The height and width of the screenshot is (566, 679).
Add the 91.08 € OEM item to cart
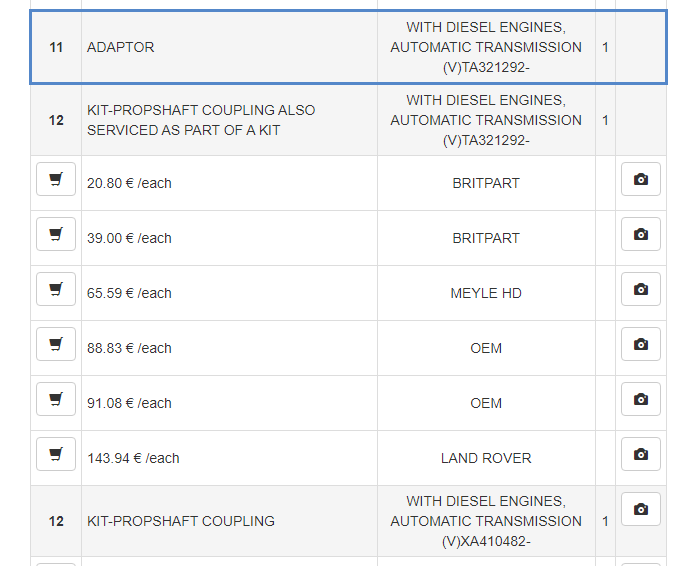56,399
